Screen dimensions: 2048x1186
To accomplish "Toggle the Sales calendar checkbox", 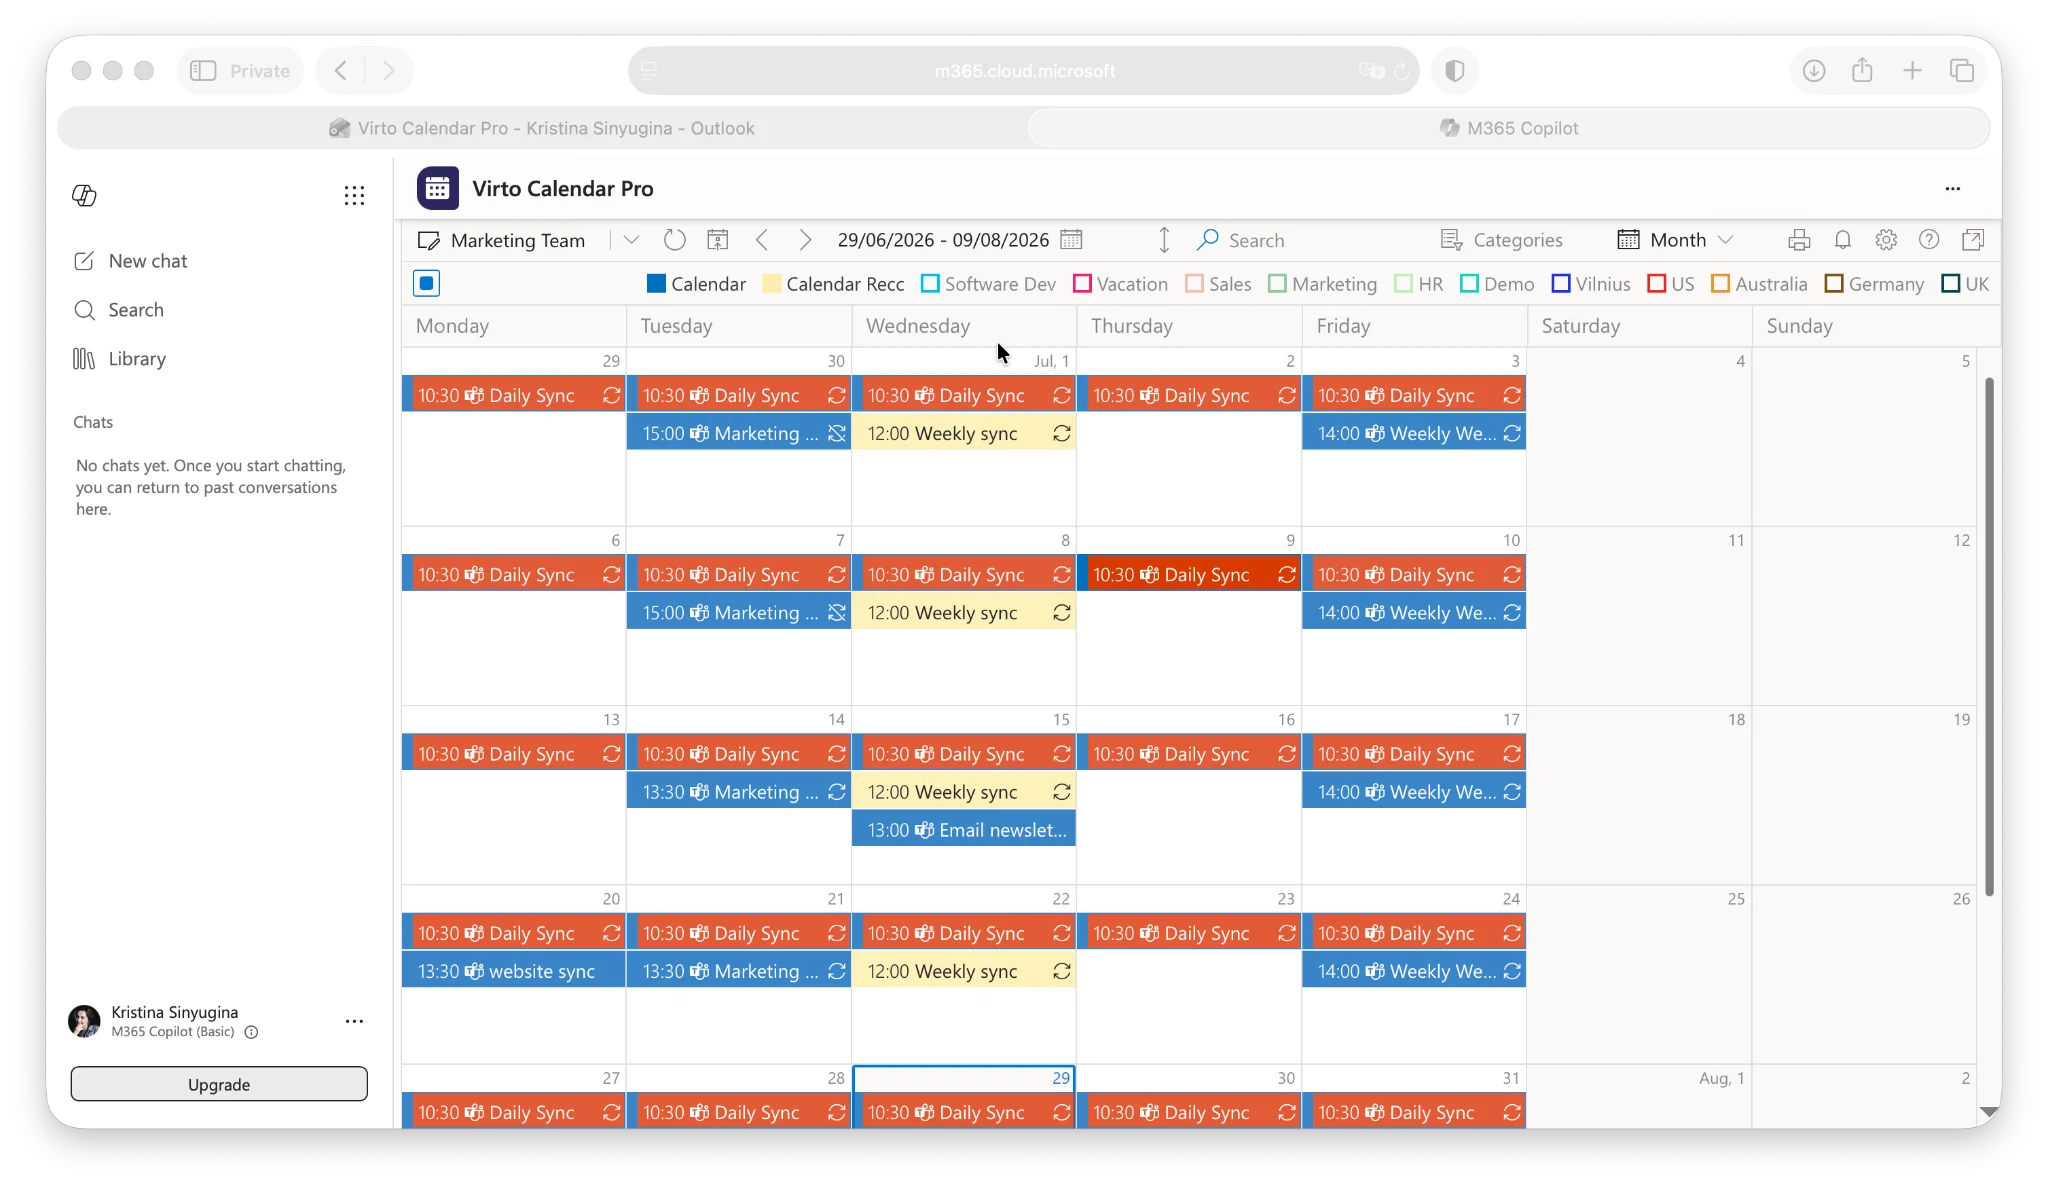I will (1194, 284).
